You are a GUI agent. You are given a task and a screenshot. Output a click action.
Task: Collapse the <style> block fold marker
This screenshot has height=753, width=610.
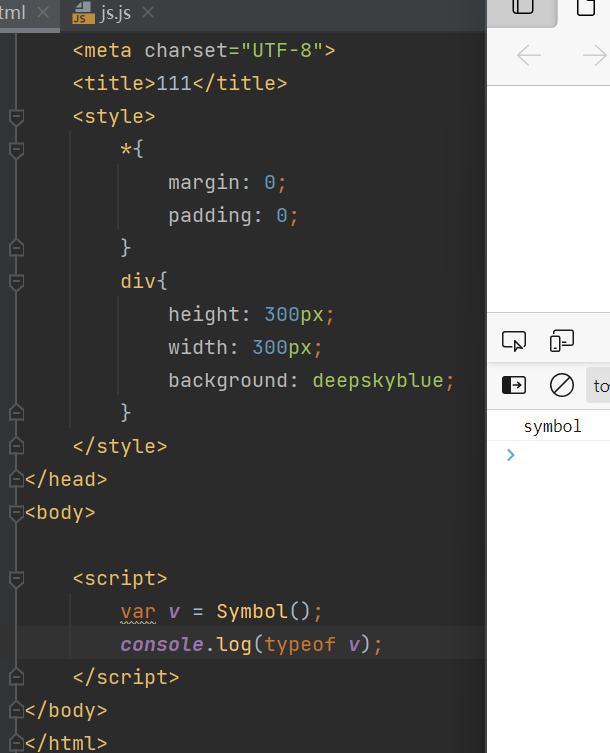pos(16,117)
